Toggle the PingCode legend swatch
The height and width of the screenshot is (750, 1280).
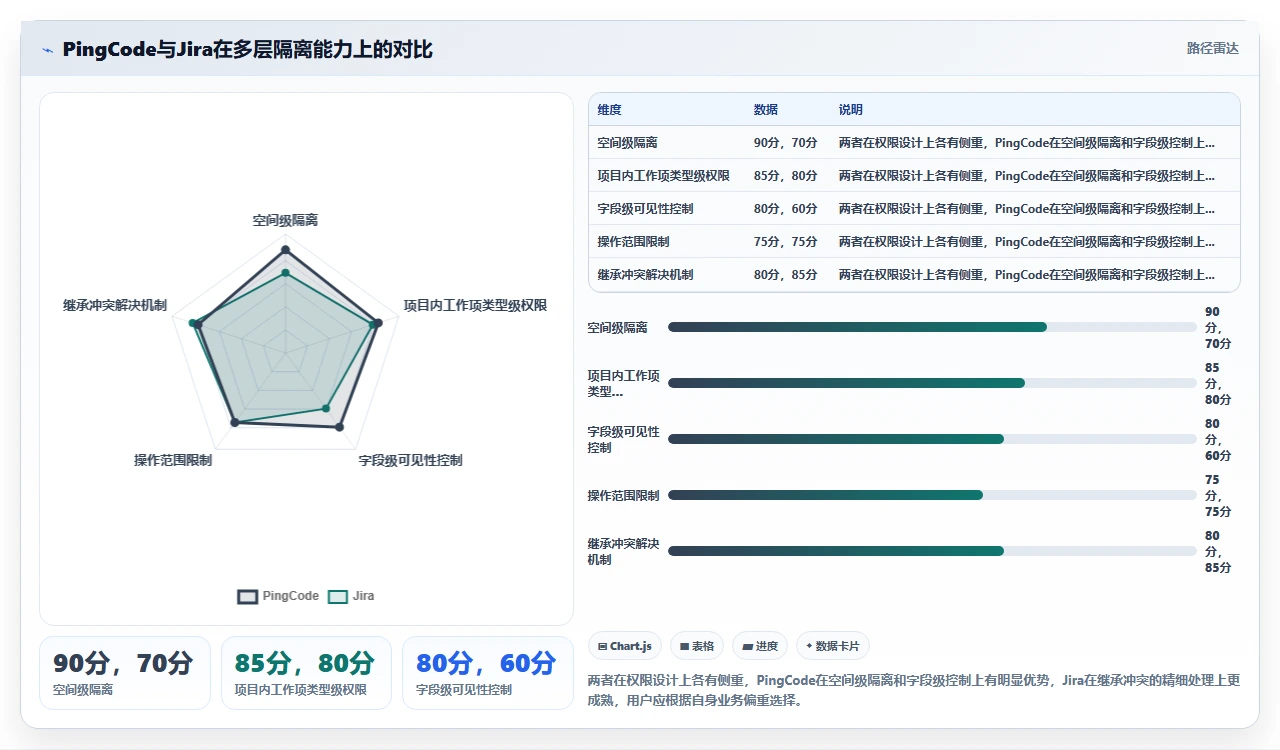point(248,596)
